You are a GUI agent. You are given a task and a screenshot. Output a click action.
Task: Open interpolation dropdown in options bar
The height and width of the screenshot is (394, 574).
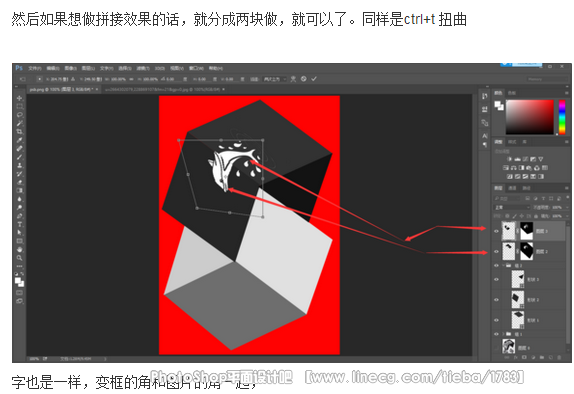275,79
